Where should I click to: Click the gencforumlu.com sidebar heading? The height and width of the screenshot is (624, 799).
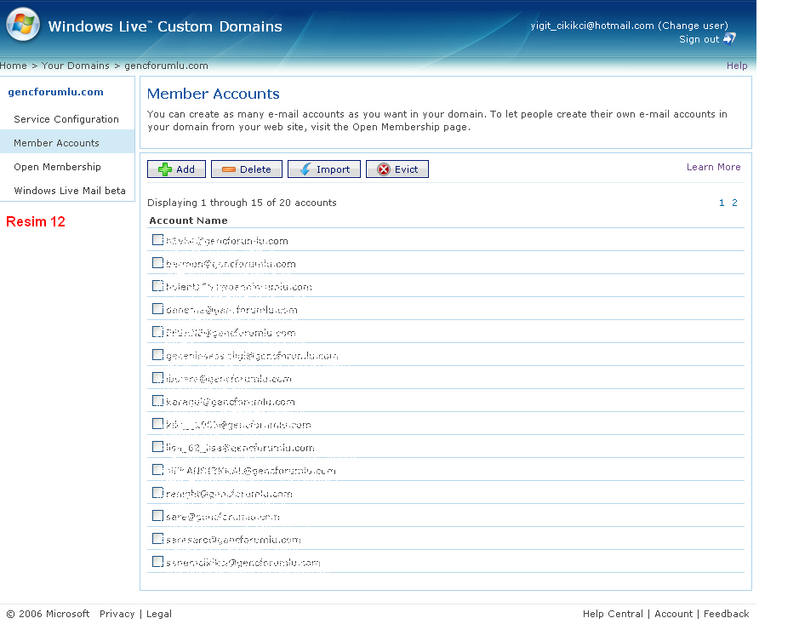pyautogui.click(x=56, y=92)
